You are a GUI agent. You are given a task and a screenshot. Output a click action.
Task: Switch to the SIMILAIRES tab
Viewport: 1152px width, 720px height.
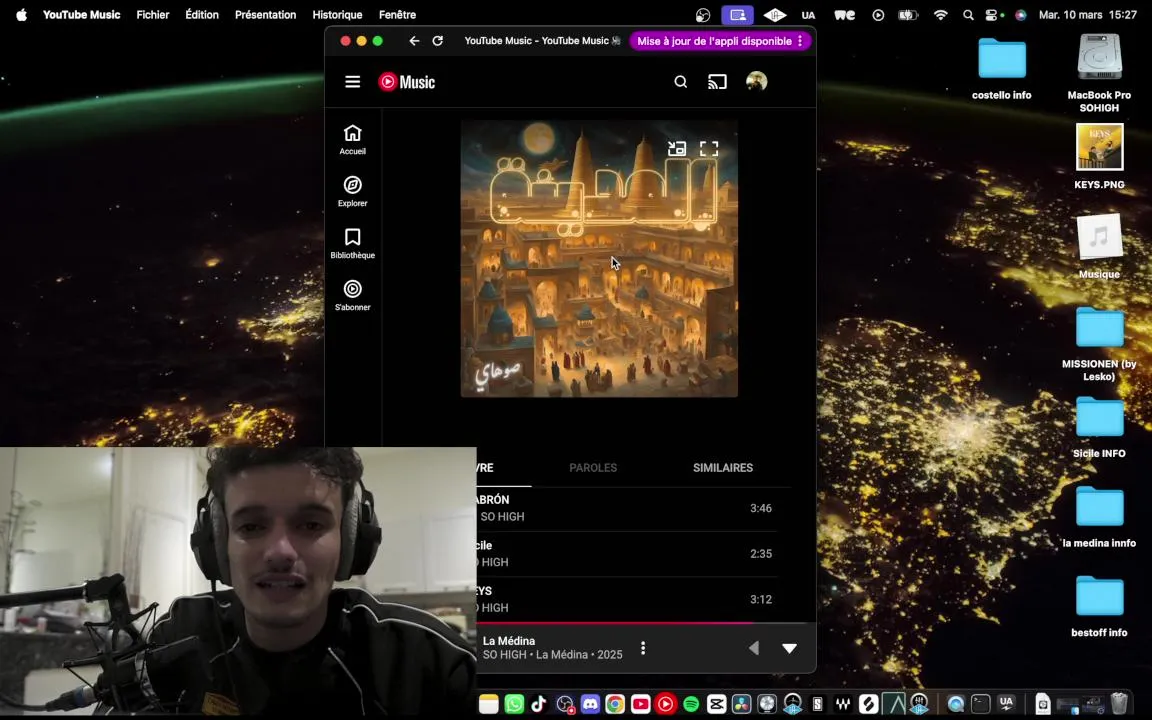723,467
